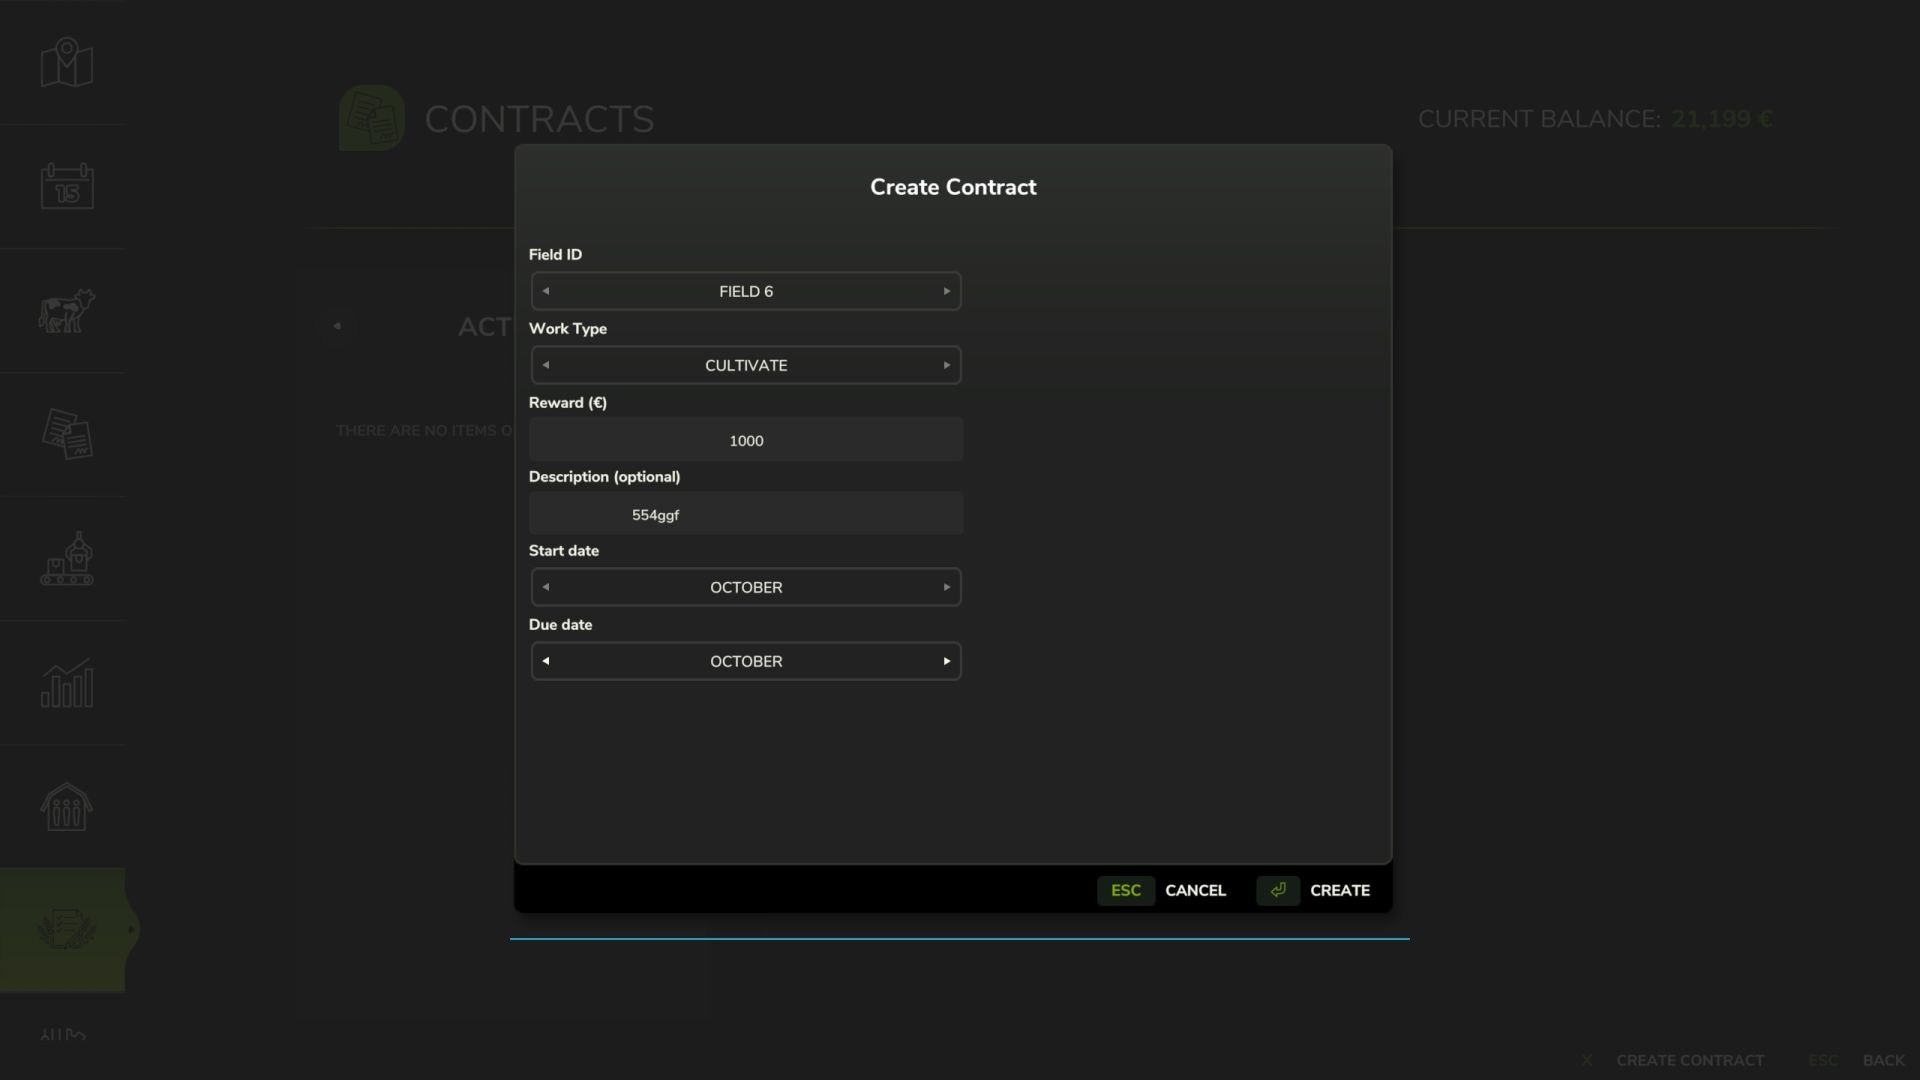Select the animals icon in the sidebar
The width and height of the screenshot is (1920, 1080).
65,310
